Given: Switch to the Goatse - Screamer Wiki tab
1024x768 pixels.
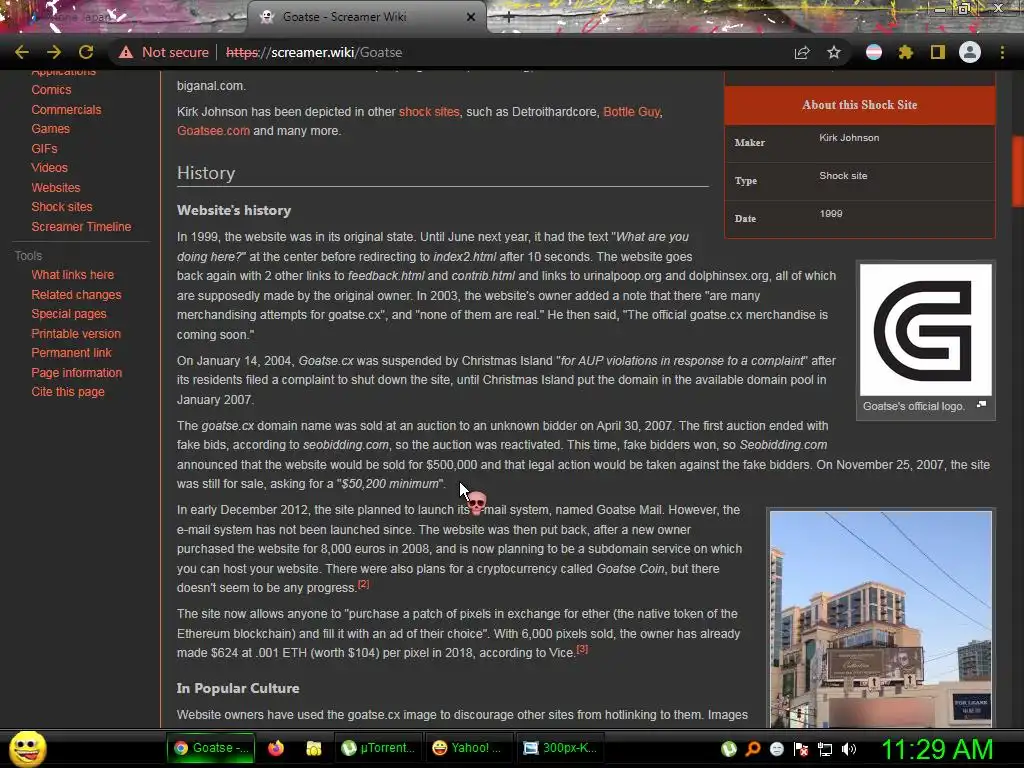Looking at the screenshot, I should click(366, 17).
